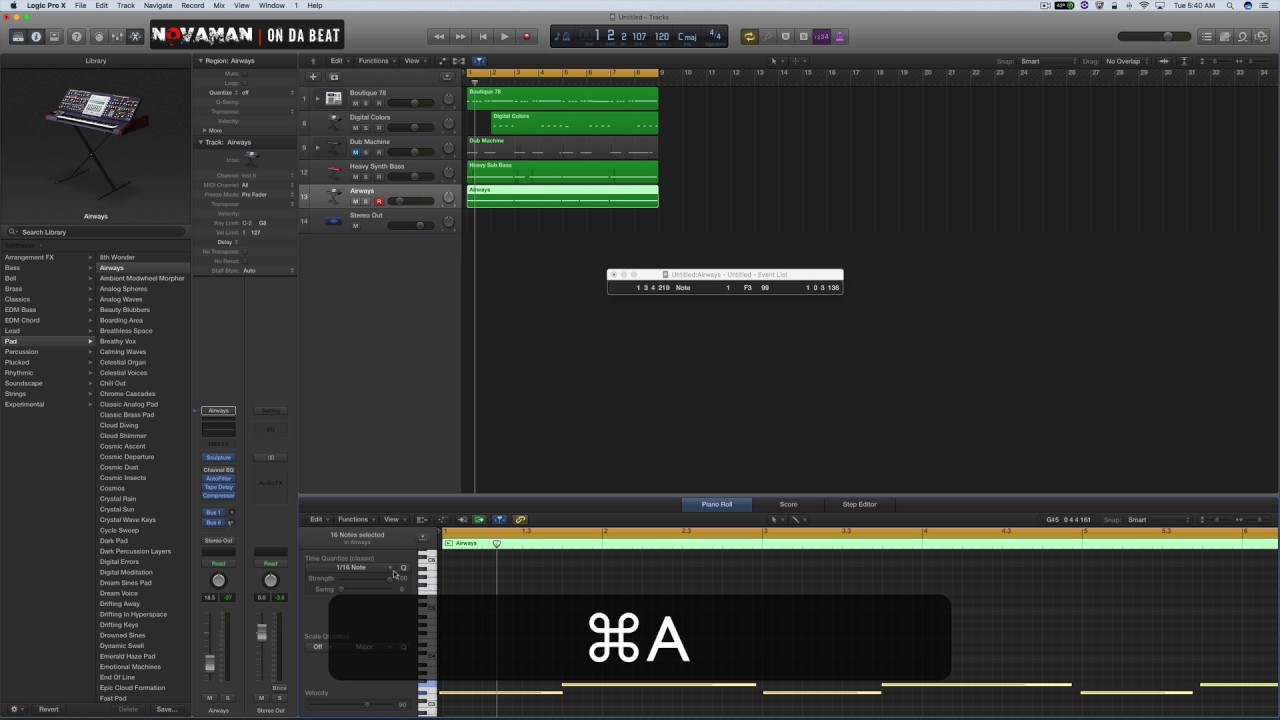Screen dimensions: 1280x720
Task: Mute the Airways channel strip
Action: 209,698
